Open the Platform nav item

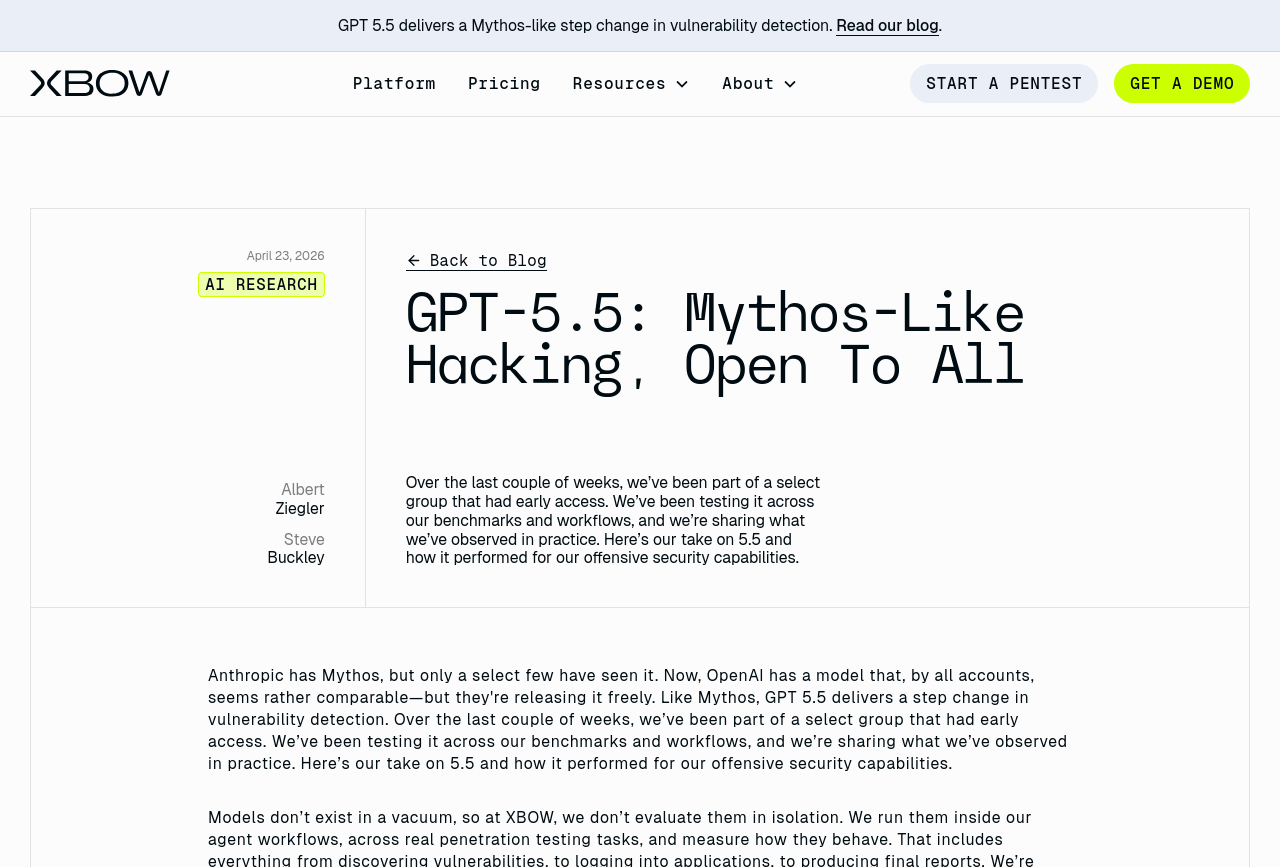(394, 84)
